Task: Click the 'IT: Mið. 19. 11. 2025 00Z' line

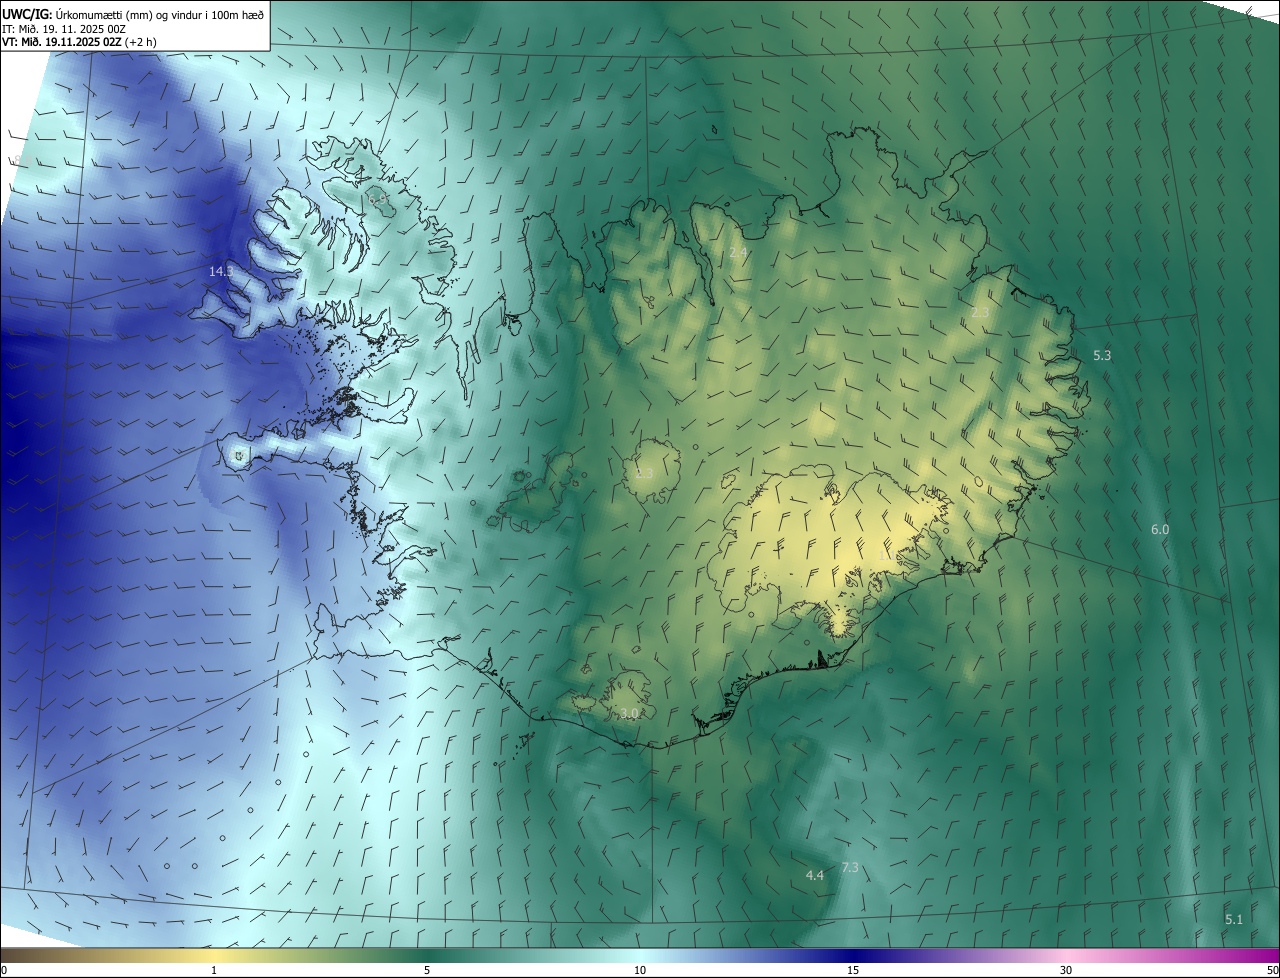Action: [63, 29]
